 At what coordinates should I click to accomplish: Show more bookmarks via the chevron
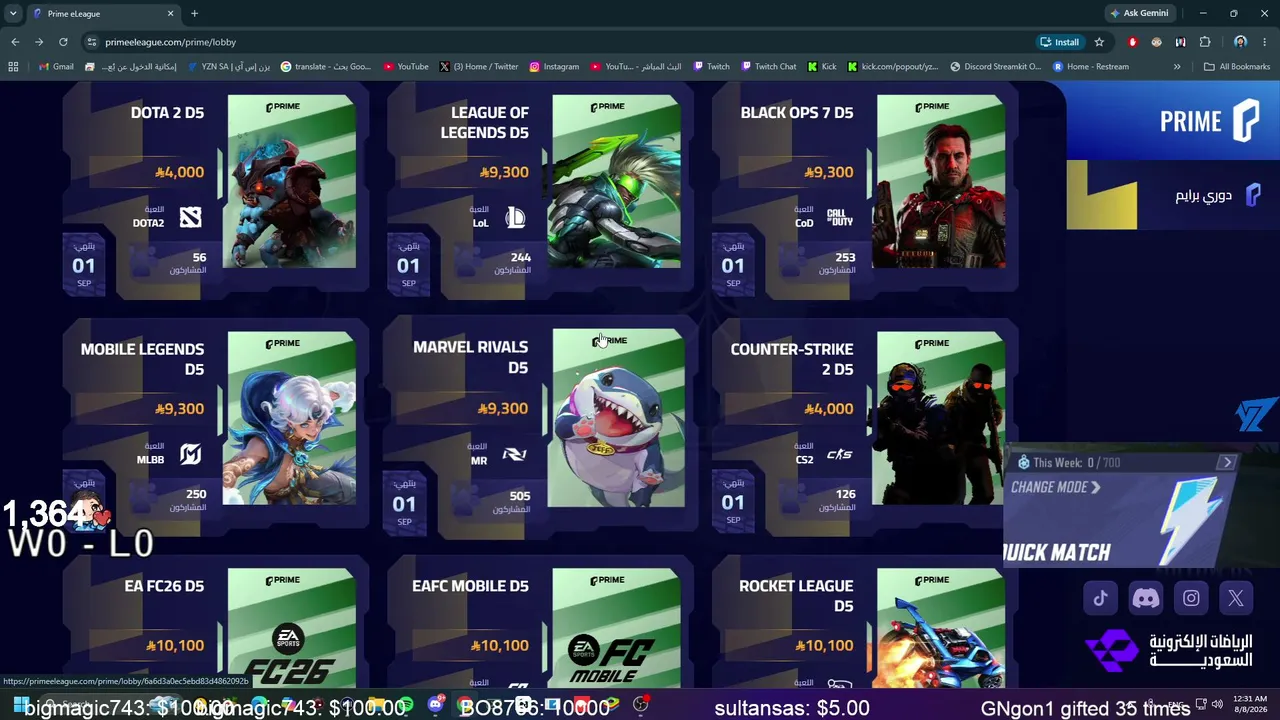tap(1177, 67)
